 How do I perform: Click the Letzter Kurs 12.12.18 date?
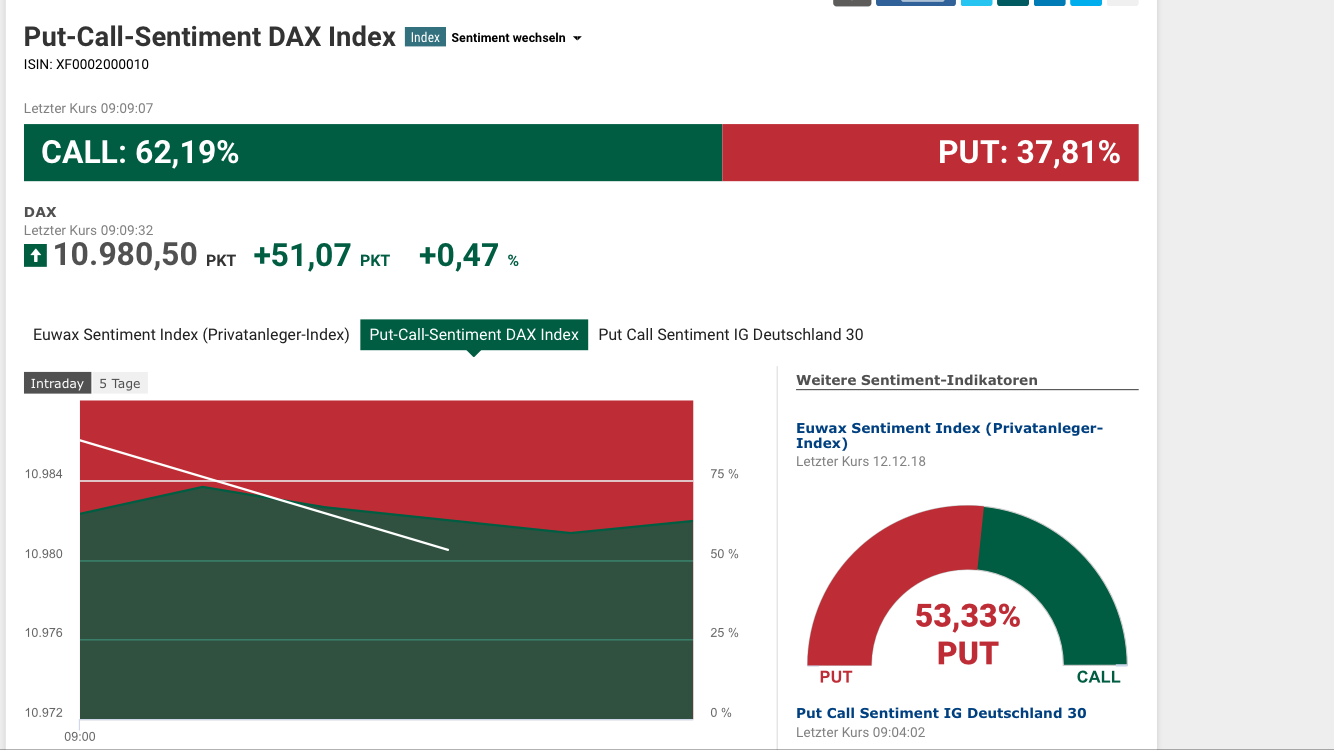861,461
